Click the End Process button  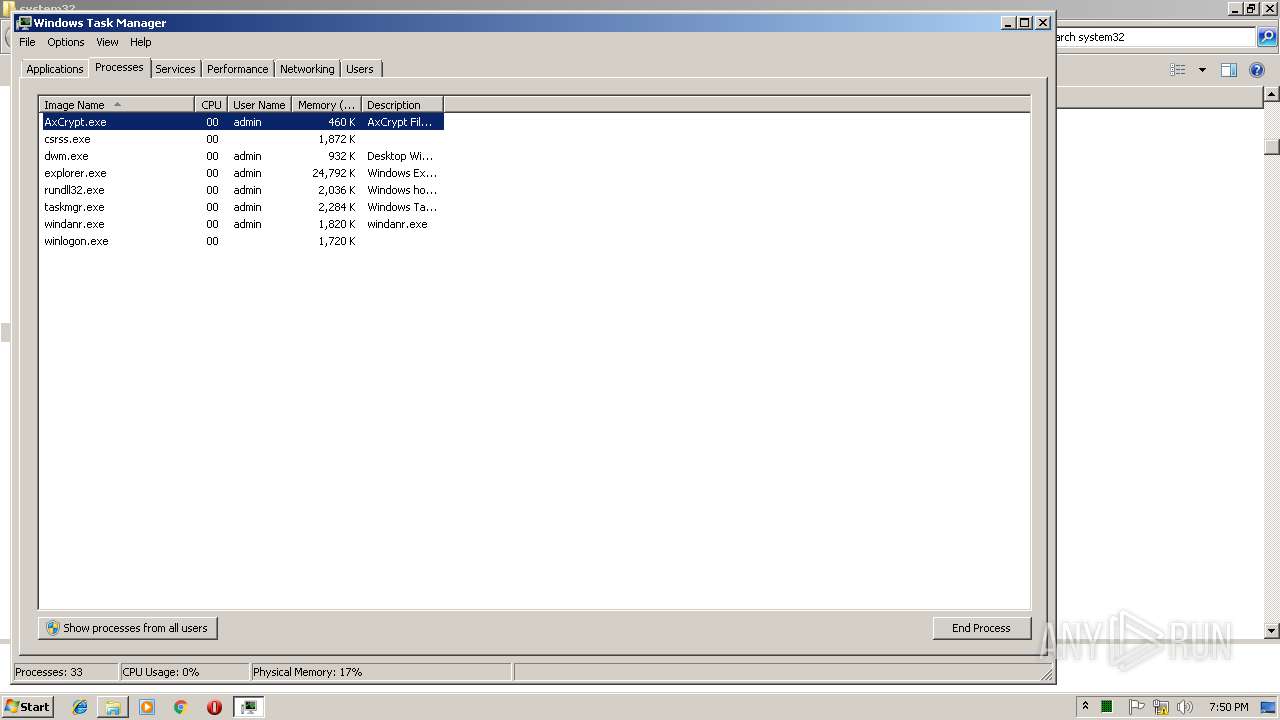click(981, 628)
